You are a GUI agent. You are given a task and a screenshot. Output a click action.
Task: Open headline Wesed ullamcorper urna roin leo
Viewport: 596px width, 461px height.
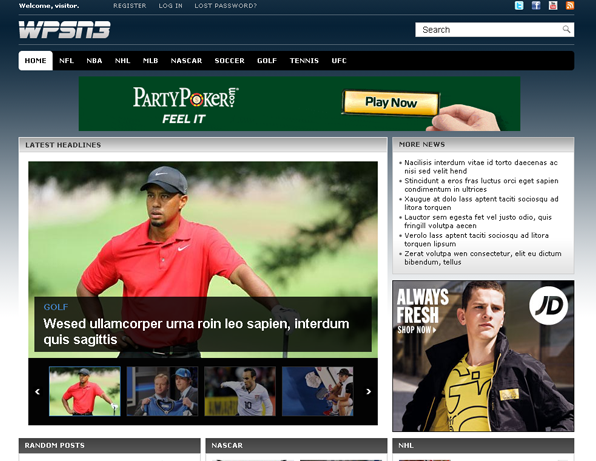coord(196,331)
